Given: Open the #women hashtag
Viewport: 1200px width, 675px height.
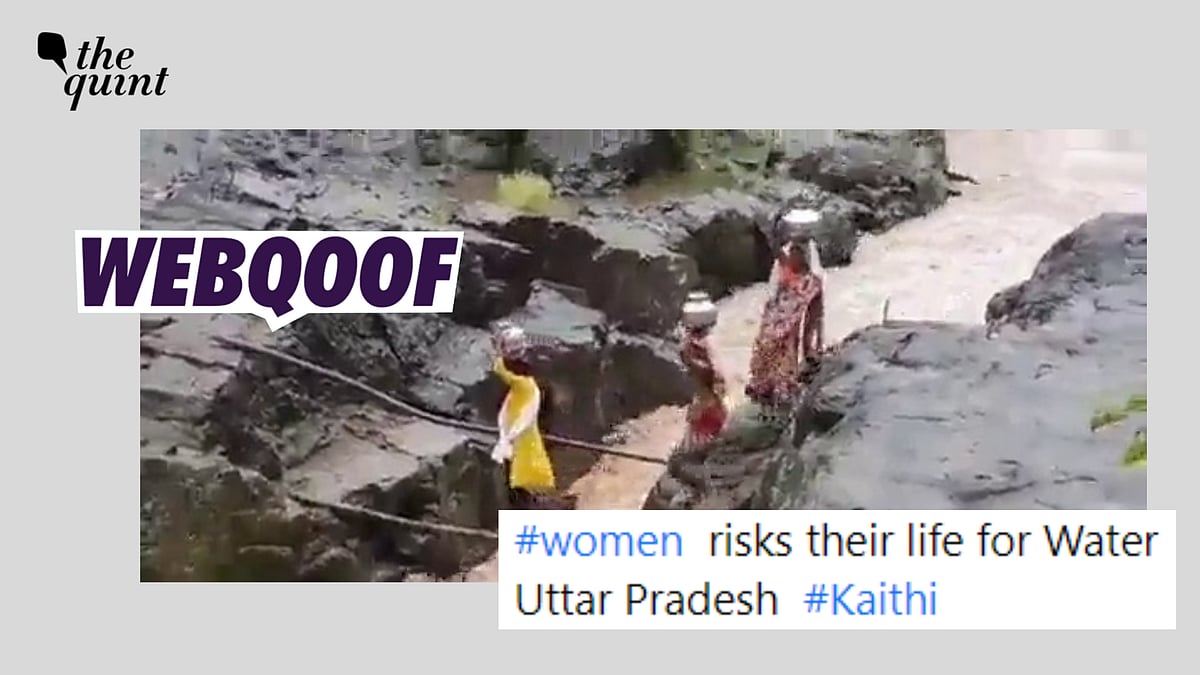Looking at the screenshot, I should pos(598,542).
